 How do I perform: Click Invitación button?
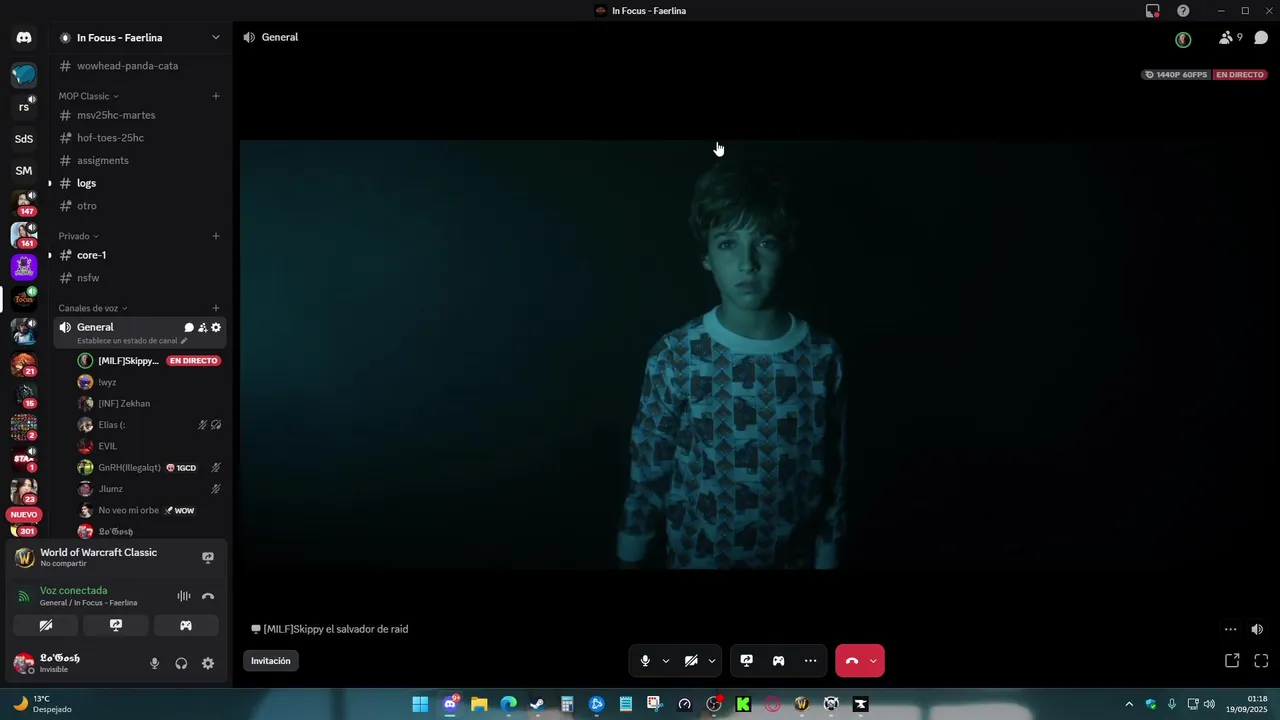[x=271, y=661]
